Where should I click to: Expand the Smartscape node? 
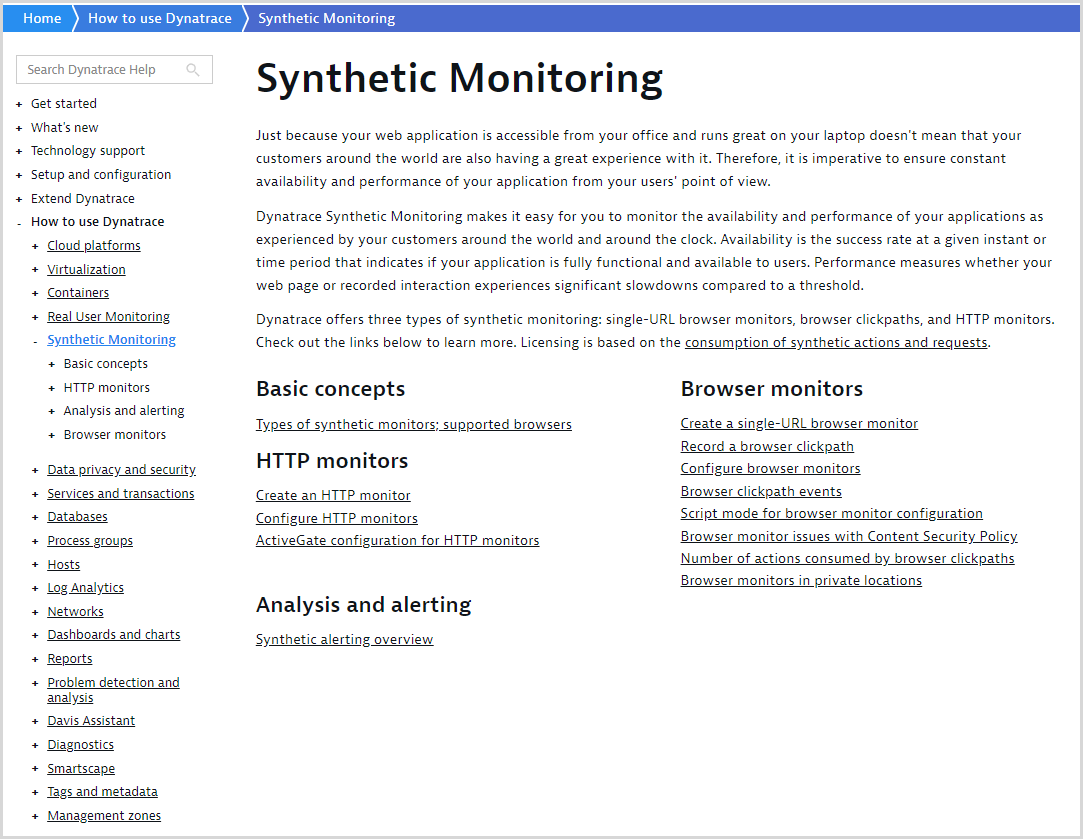35,769
